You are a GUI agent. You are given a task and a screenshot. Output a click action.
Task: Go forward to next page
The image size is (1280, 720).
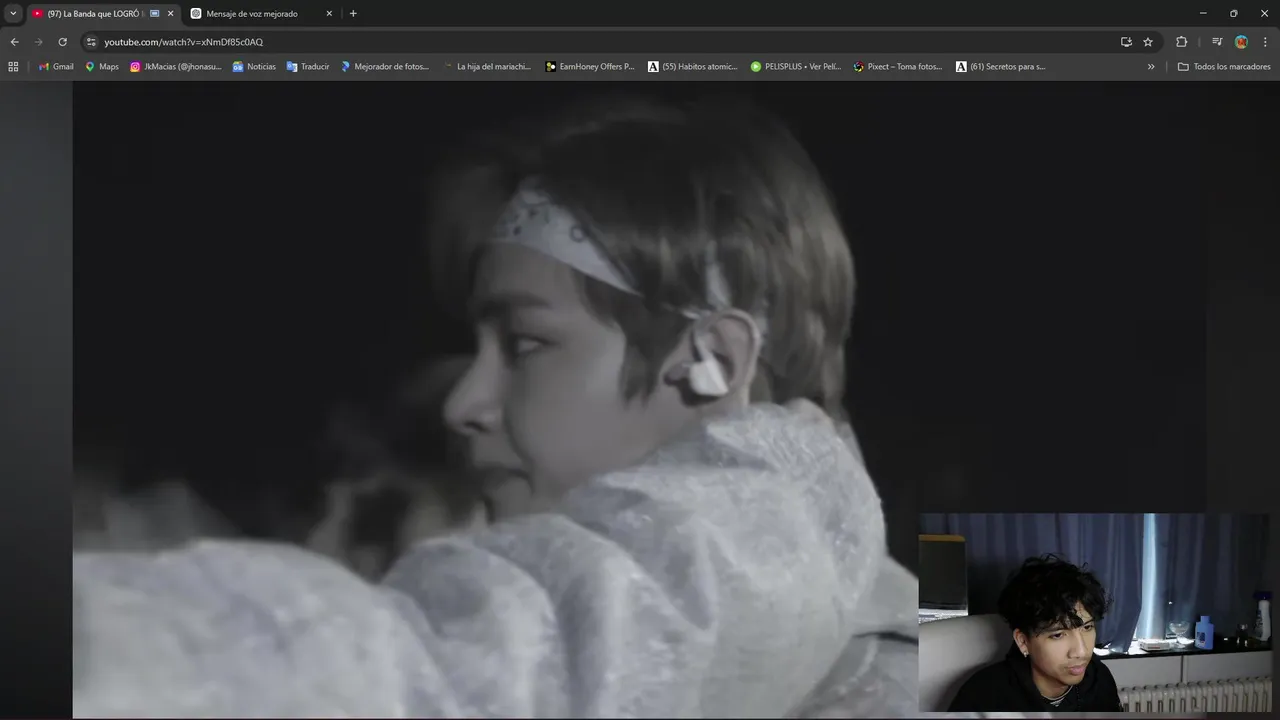[39, 42]
